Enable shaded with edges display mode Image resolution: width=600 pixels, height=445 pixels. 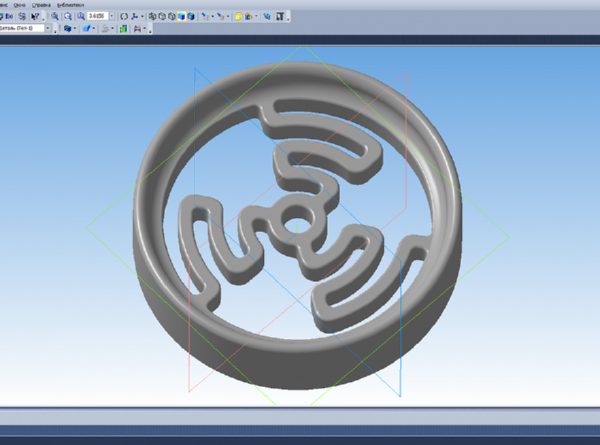[191, 16]
